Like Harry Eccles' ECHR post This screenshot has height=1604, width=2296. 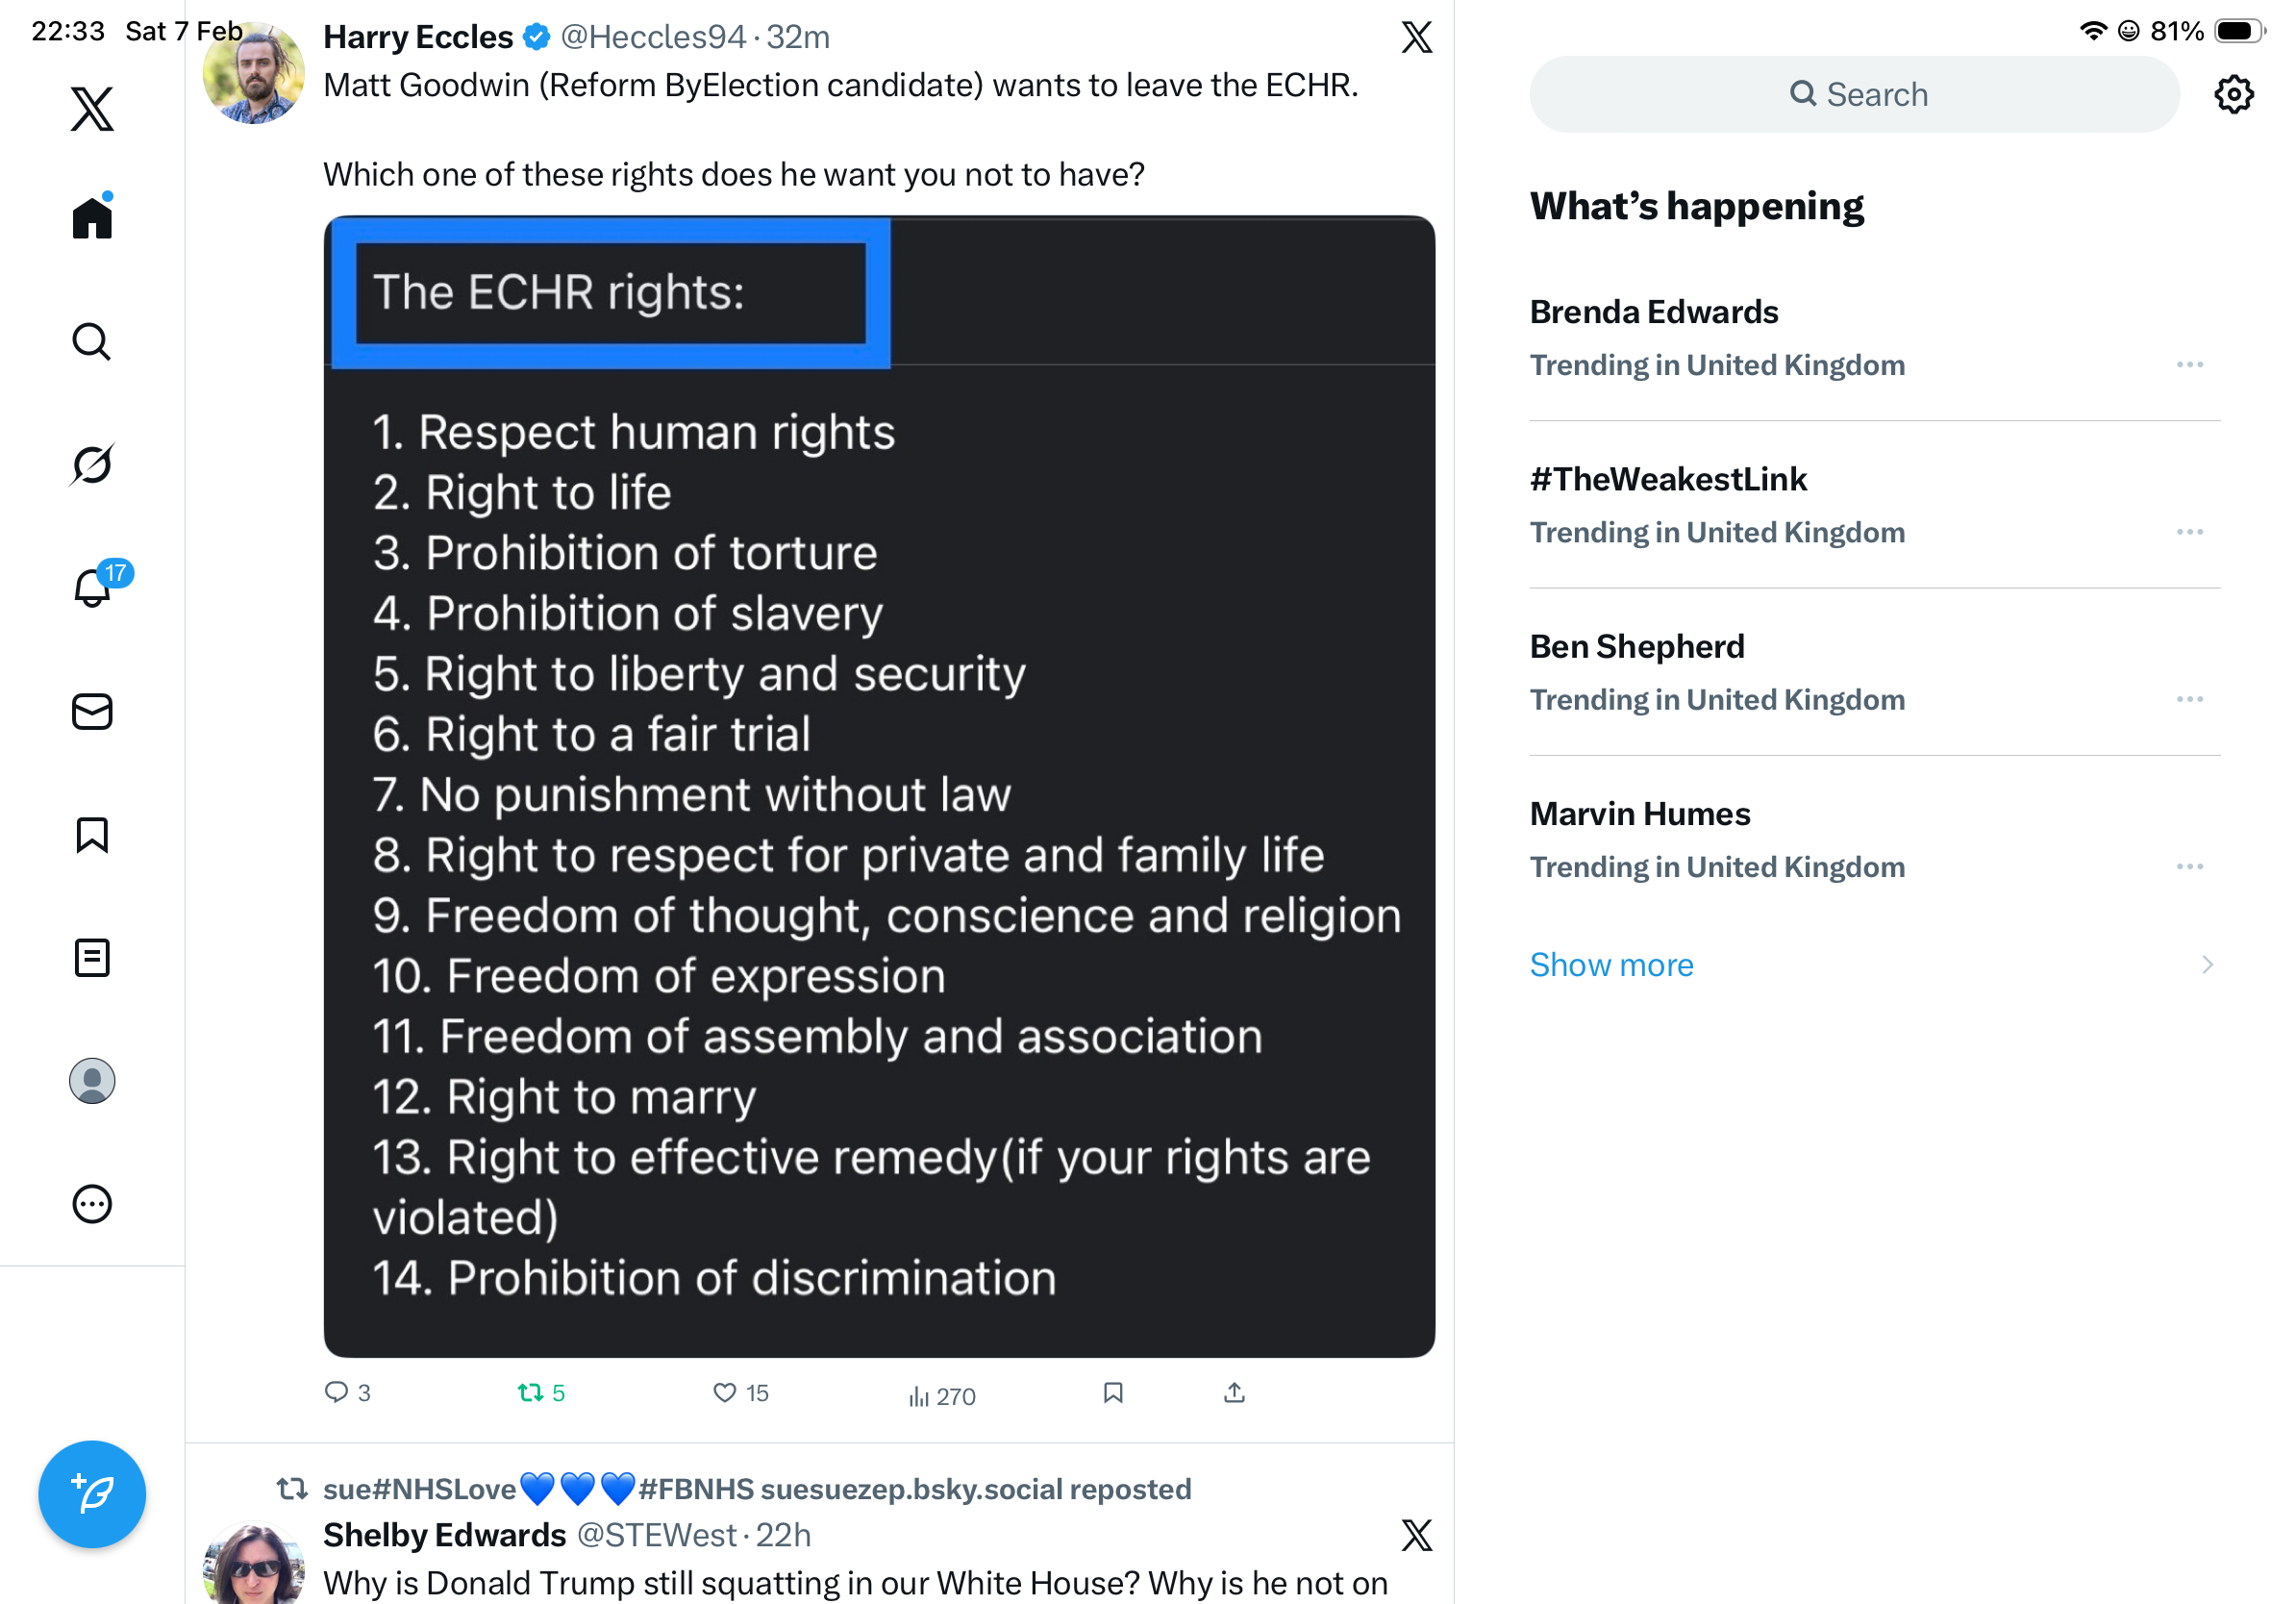coord(725,1392)
